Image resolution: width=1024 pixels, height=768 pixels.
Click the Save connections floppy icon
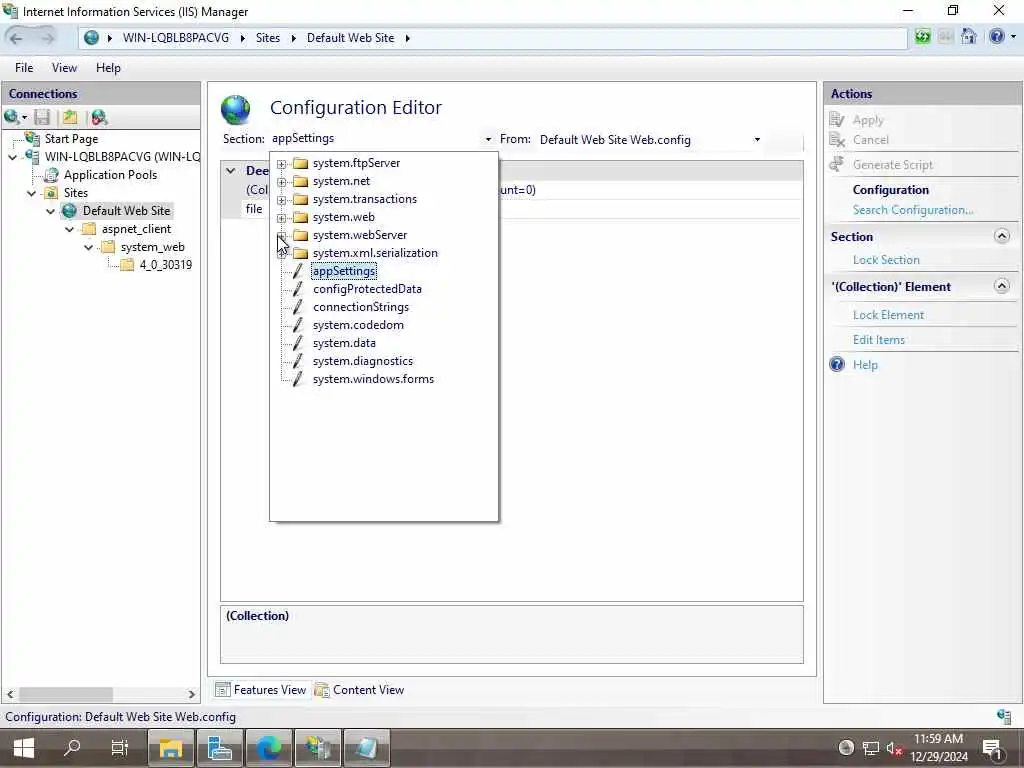pyautogui.click(x=42, y=117)
